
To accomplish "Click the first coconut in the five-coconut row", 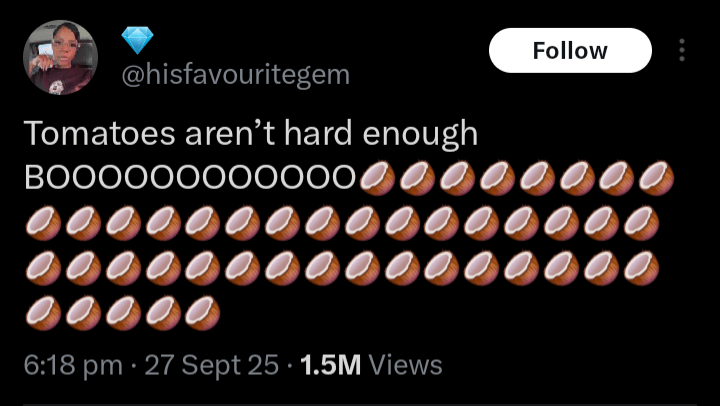I will tap(43, 314).
